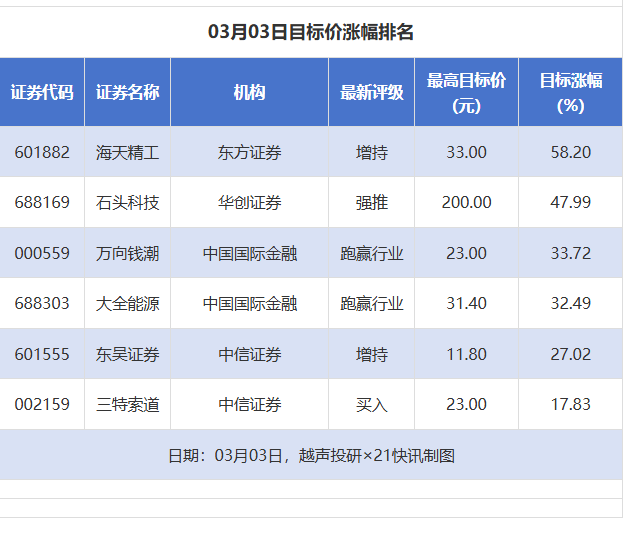Click the 证券代码 column header

pos(42,92)
